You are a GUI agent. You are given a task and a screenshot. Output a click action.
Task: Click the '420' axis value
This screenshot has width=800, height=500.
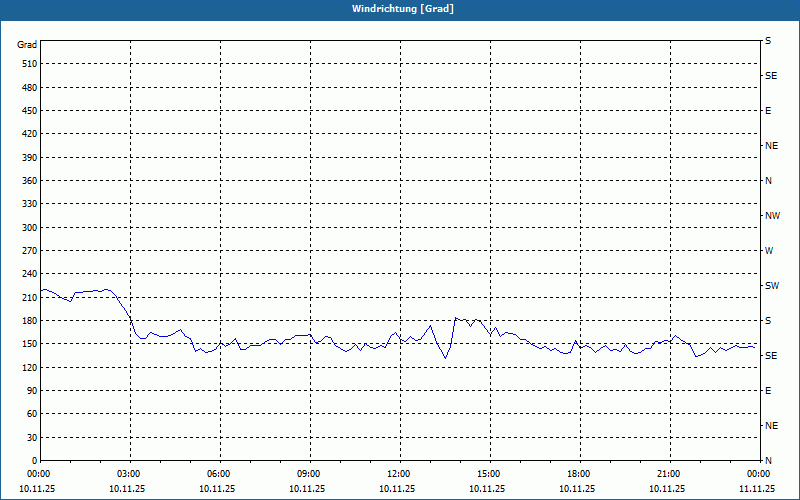pyautogui.click(x=30, y=134)
